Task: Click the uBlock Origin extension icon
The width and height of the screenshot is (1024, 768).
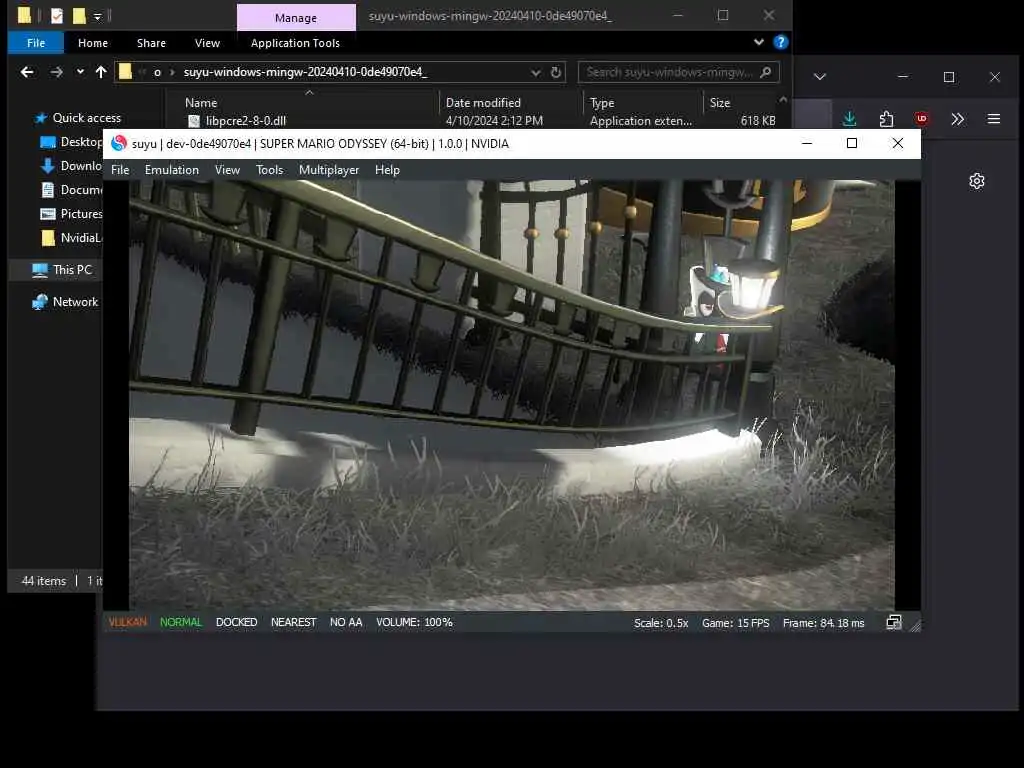Action: [921, 119]
